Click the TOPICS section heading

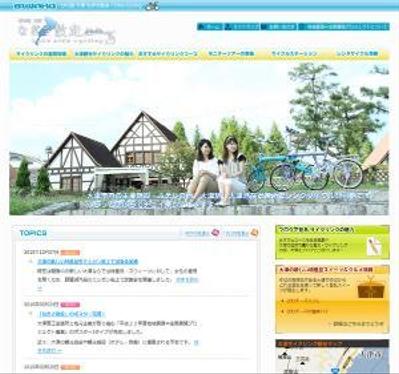click(33, 233)
